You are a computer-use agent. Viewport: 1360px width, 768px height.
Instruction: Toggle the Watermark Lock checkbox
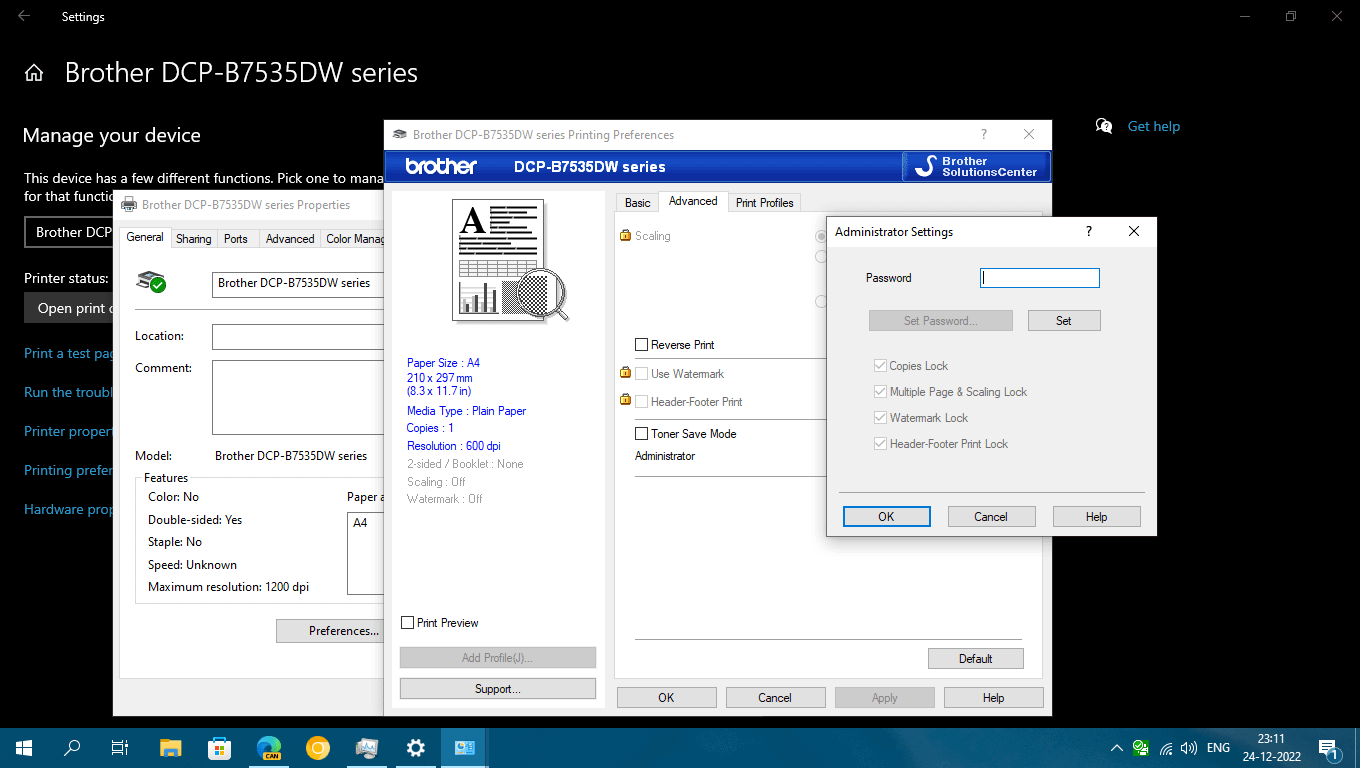click(x=880, y=418)
